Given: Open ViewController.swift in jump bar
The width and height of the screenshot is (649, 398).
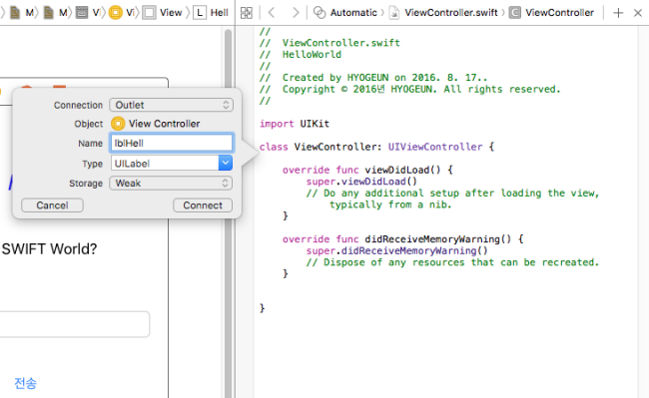Looking at the screenshot, I should tap(444, 13).
